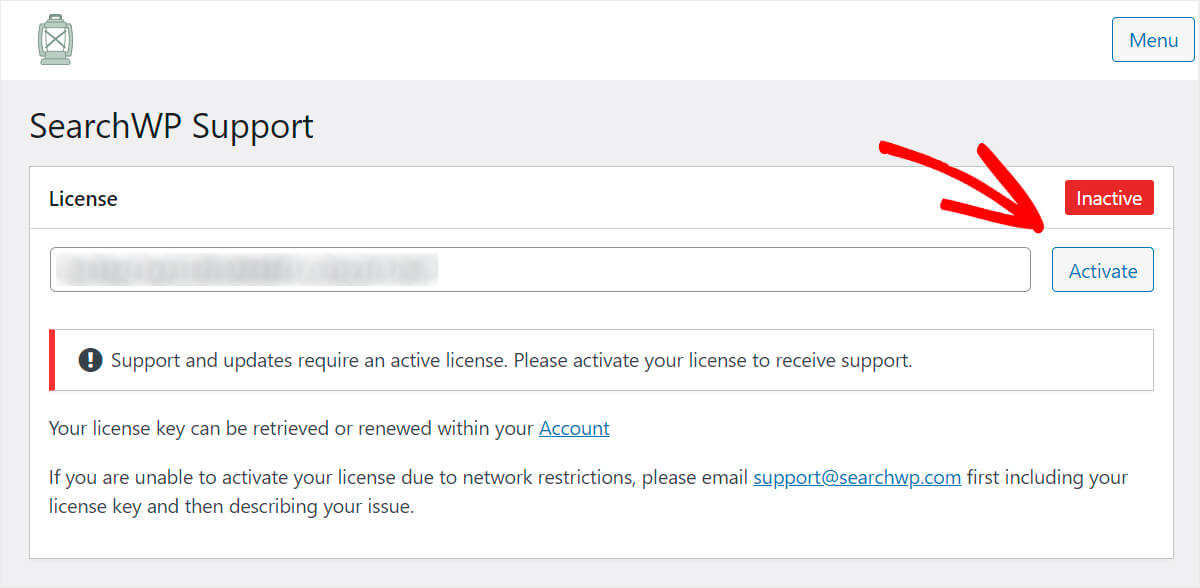Click the blurred license key text
Screen dimensions: 1200x588
coord(247,270)
